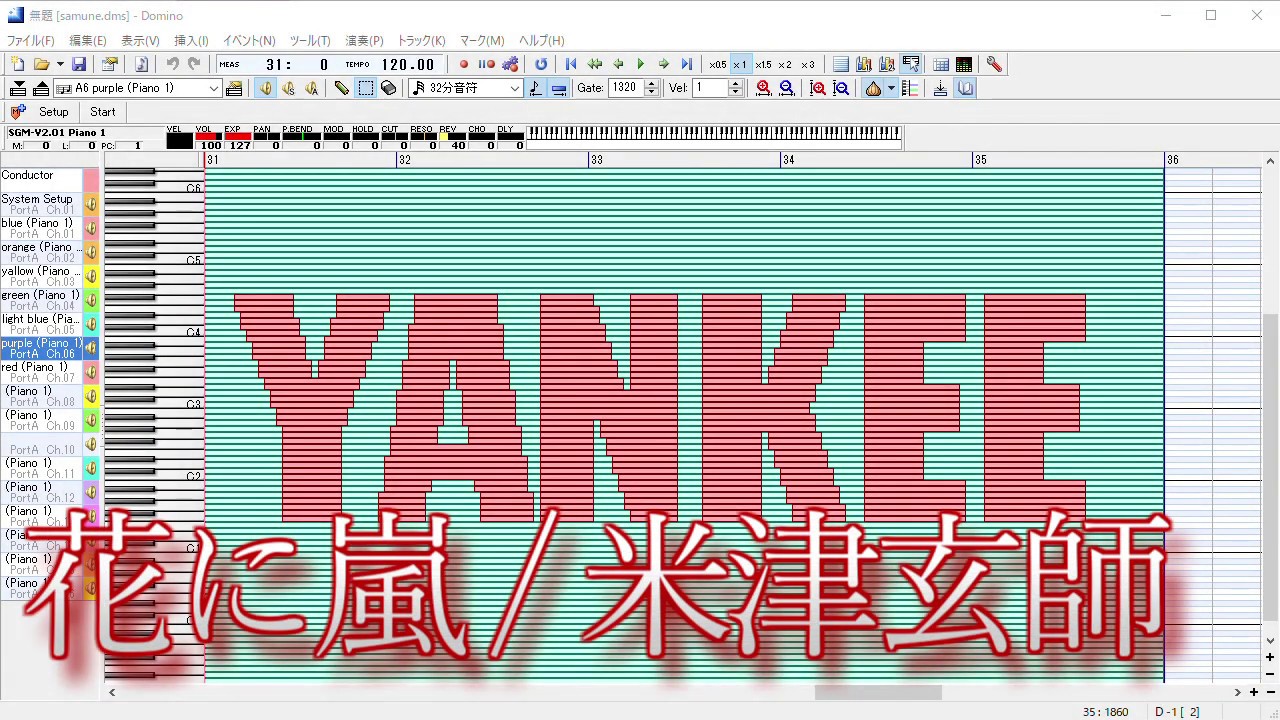This screenshot has height=720, width=1280.
Task: Open the level meter mixer icon
Action: tap(964, 64)
